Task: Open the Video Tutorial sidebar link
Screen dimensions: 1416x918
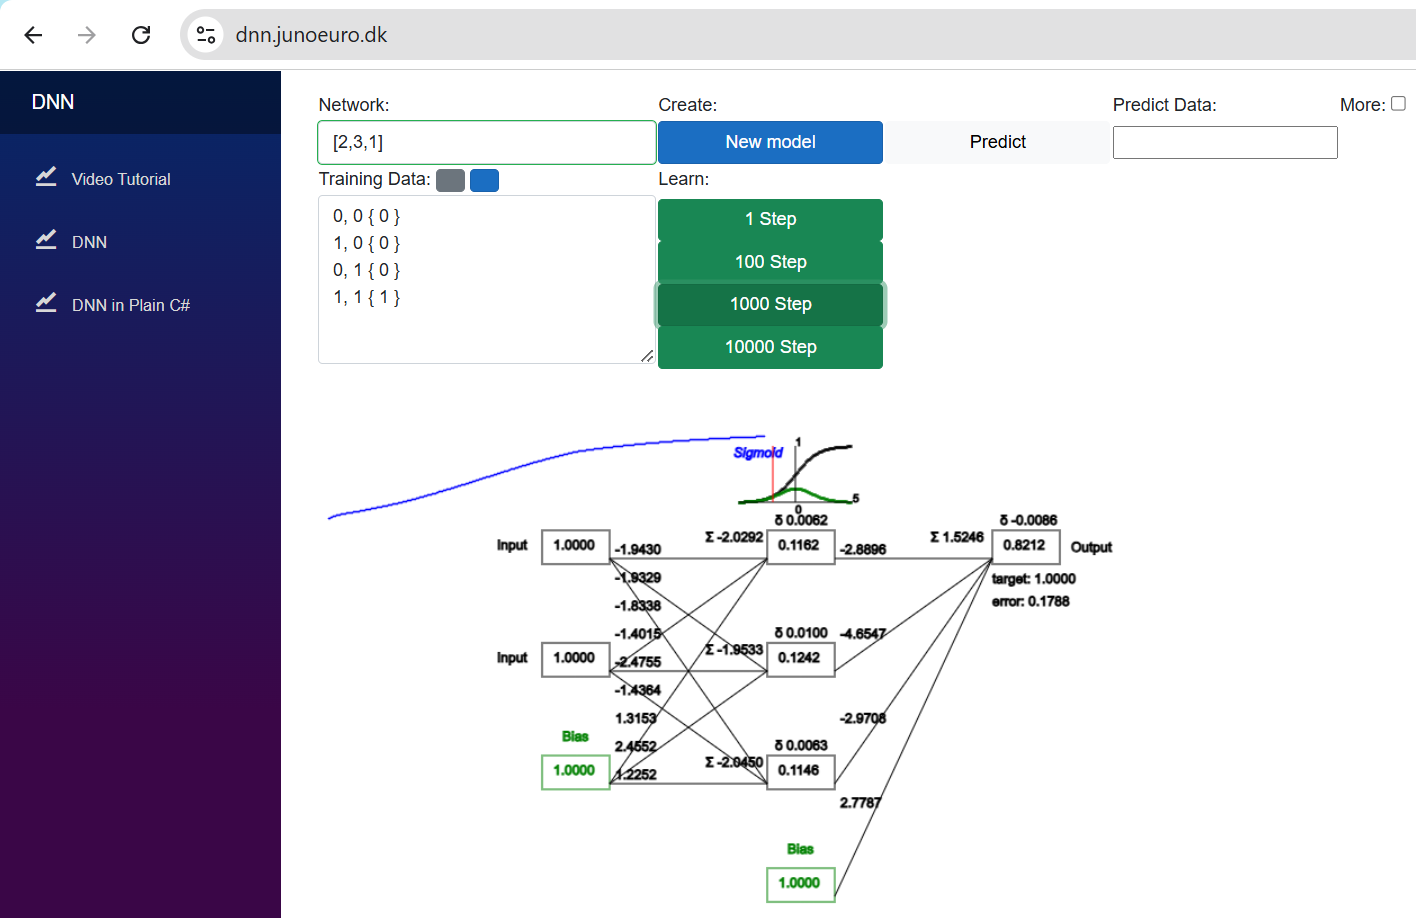Action: point(121,179)
